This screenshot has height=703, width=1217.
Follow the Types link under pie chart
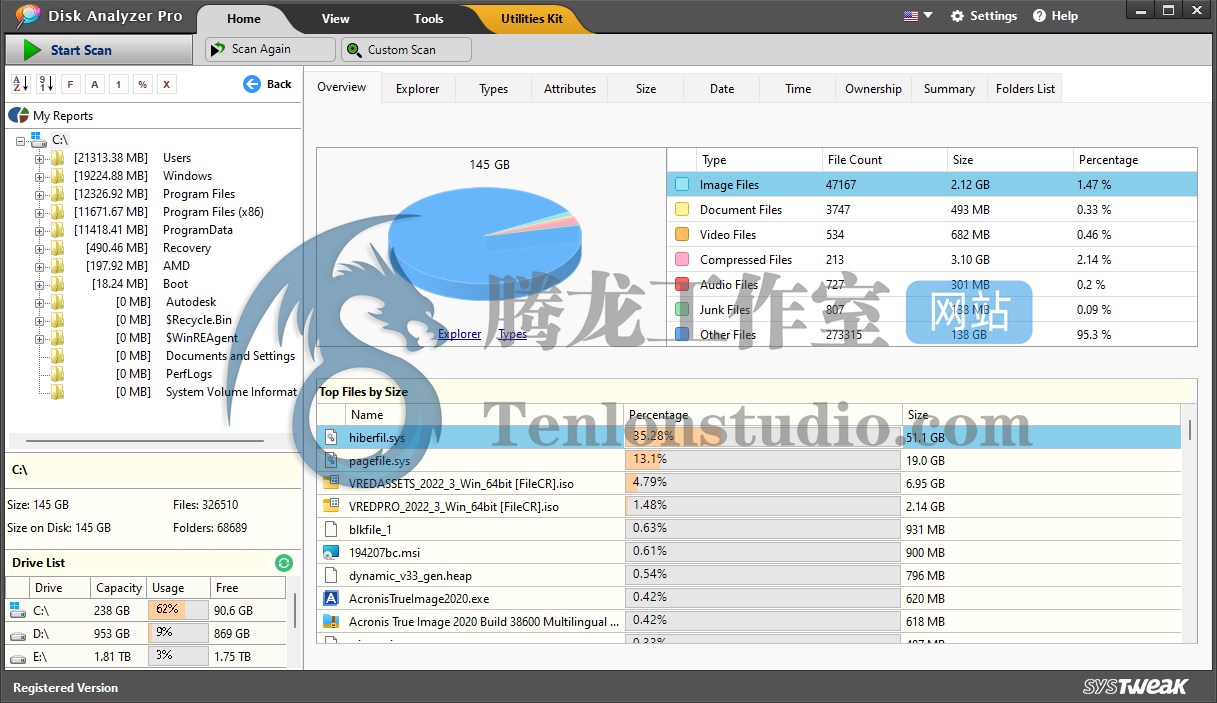pos(512,334)
